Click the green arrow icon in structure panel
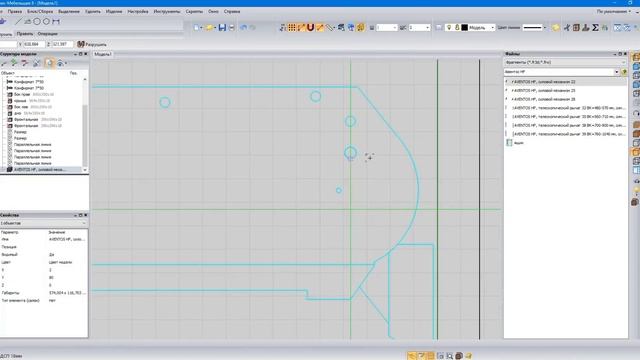 [x=14, y=63]
